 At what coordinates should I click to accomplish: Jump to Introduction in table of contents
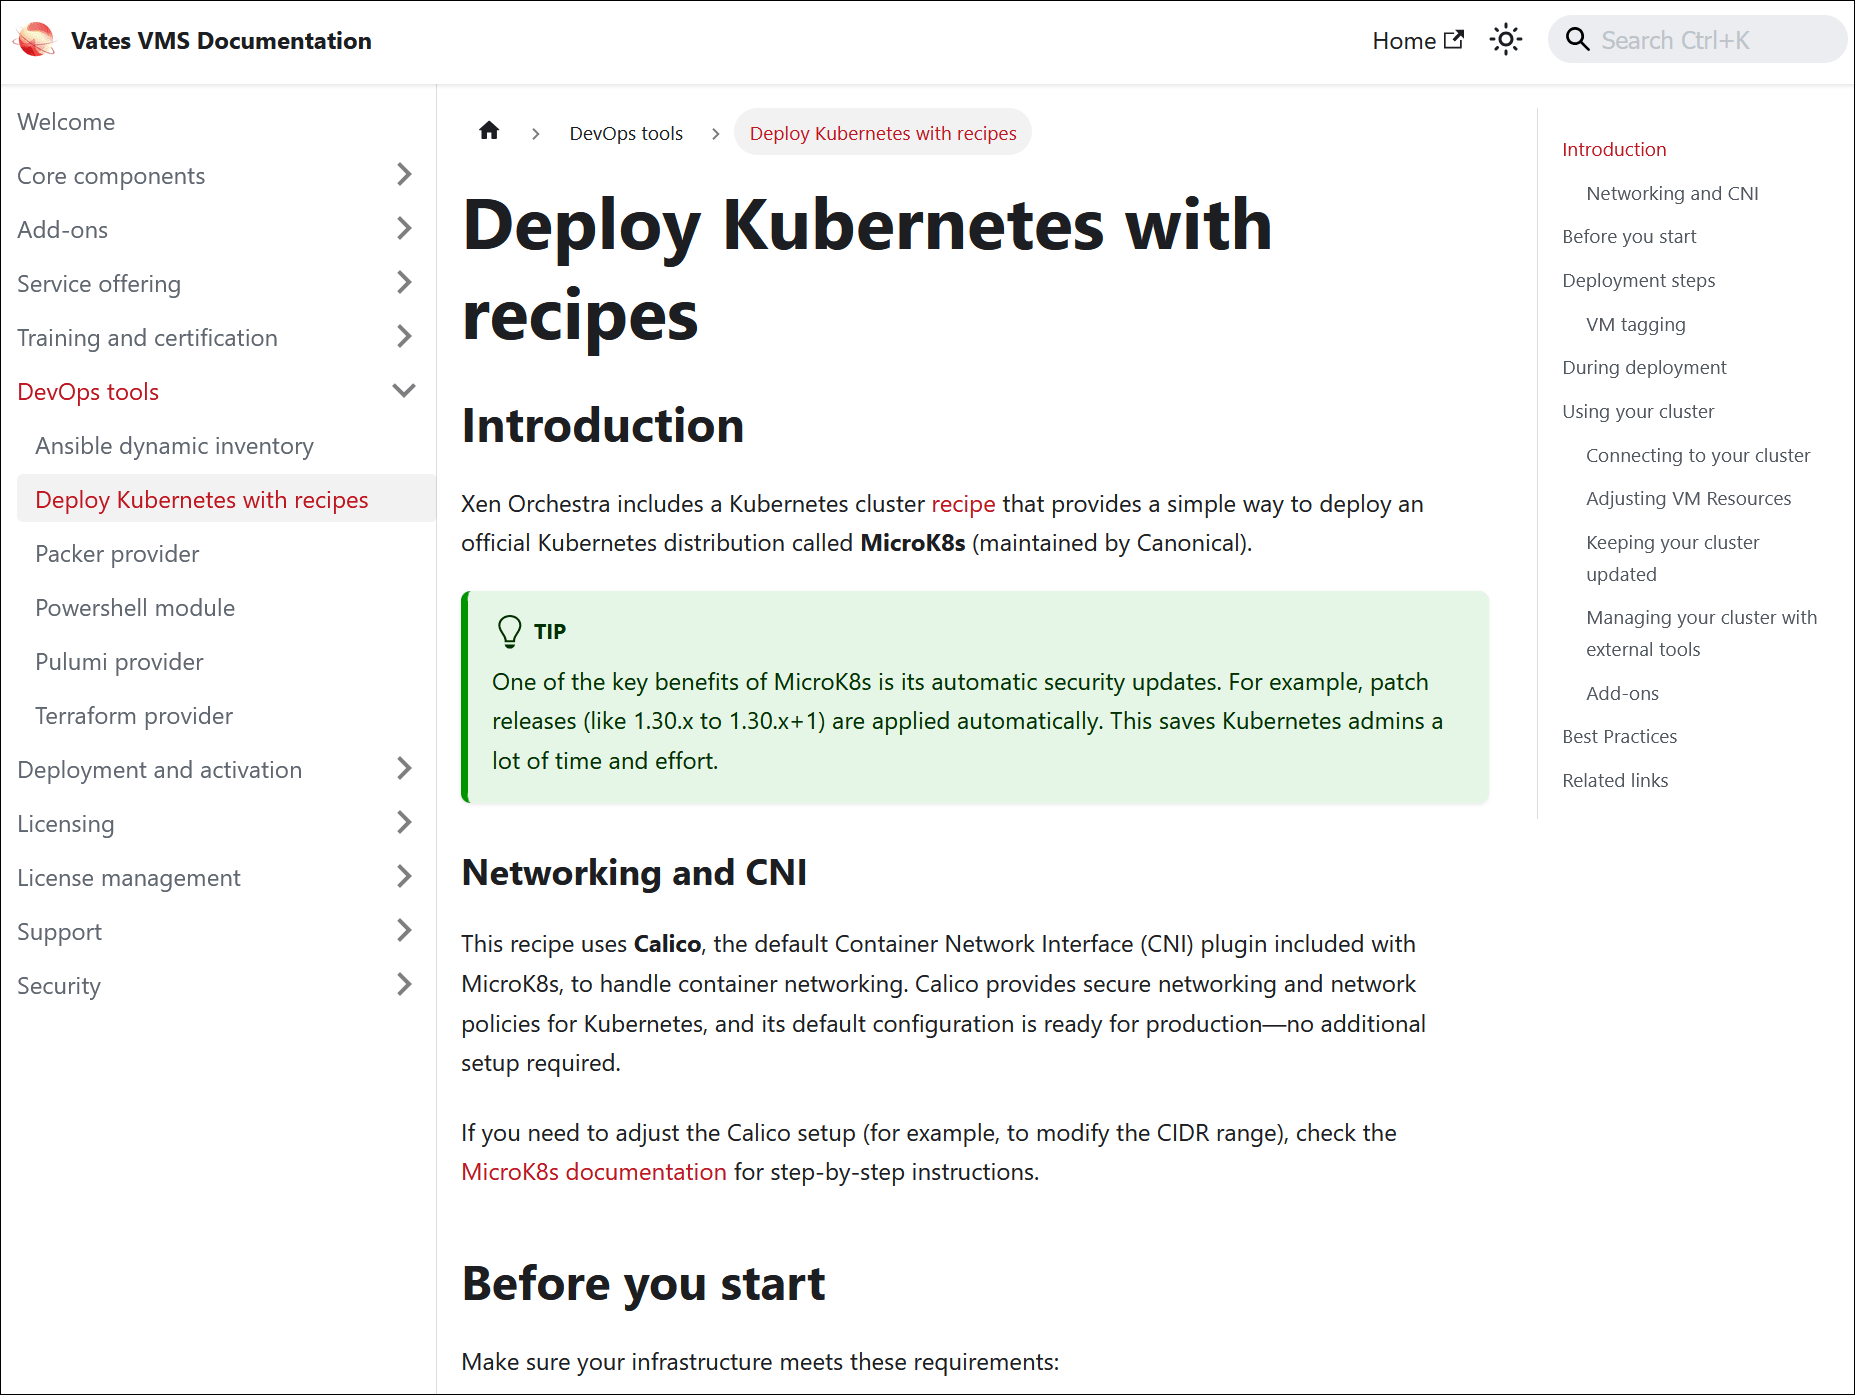[1614, 149]
